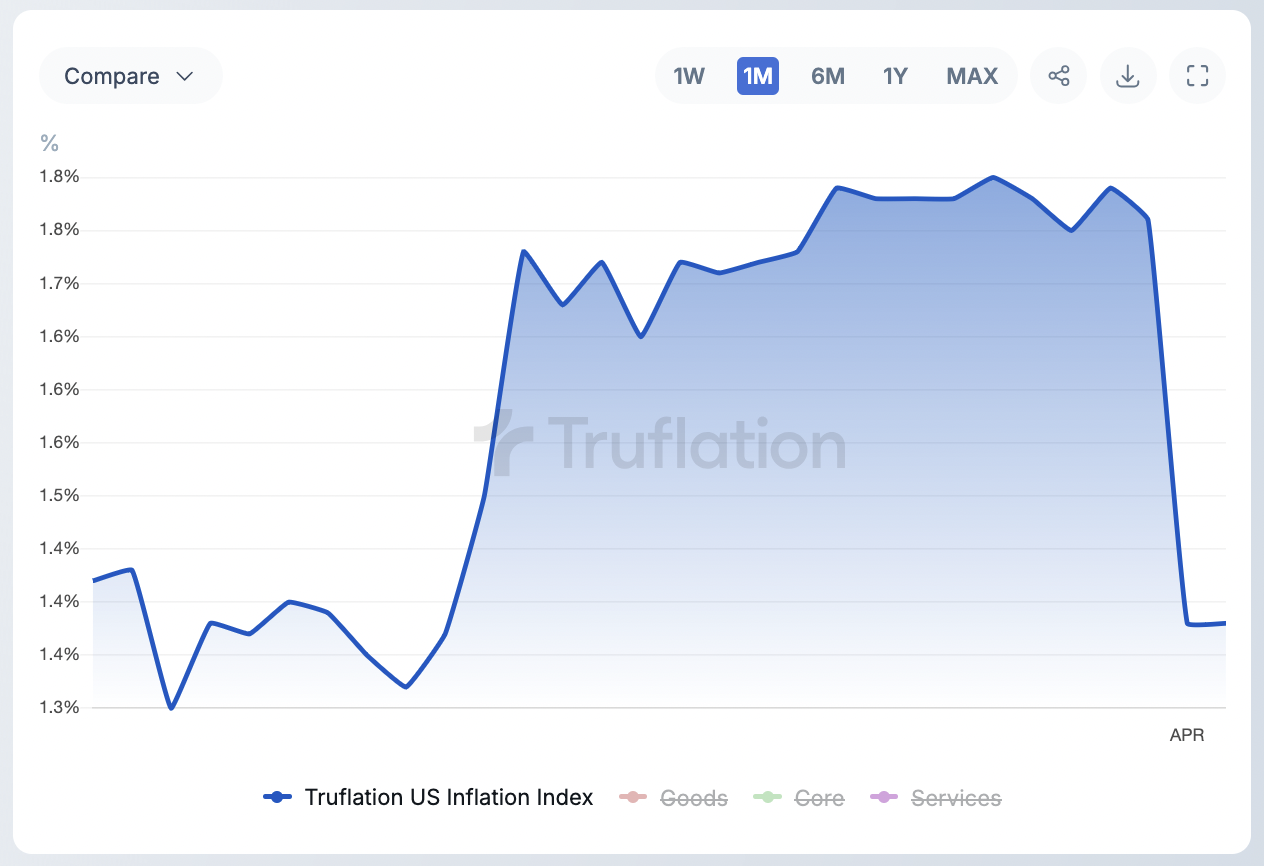Click the blue Inflation Index legend marker
The width and height of the screenshot is (1264, 866).
coord(277,797)
